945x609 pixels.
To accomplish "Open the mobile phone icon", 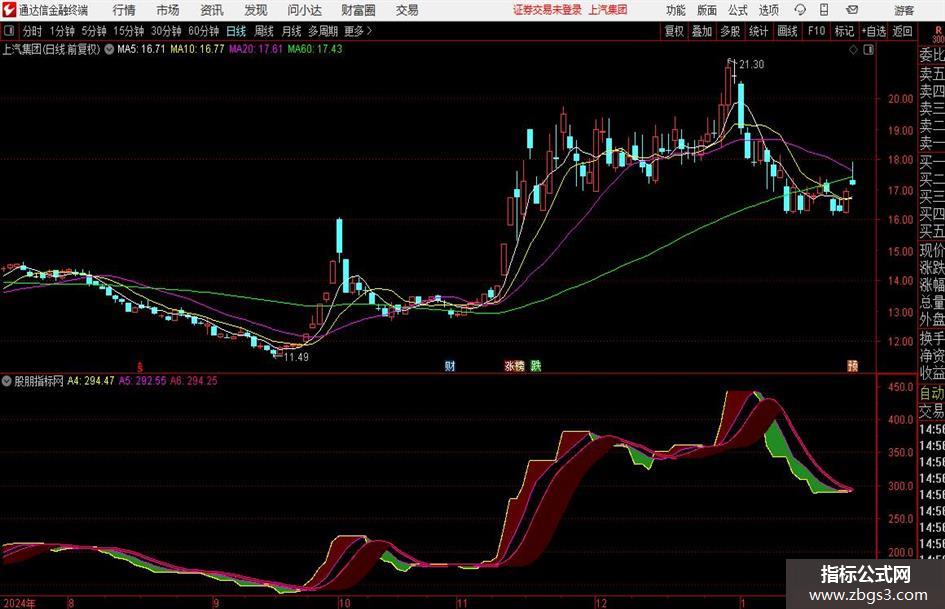I will [x=824, y=10].
